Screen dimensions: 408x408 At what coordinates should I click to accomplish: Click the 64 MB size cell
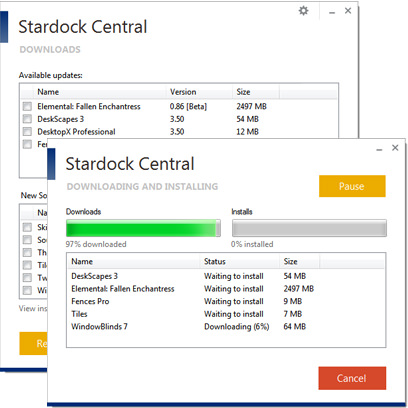(295, 327)
